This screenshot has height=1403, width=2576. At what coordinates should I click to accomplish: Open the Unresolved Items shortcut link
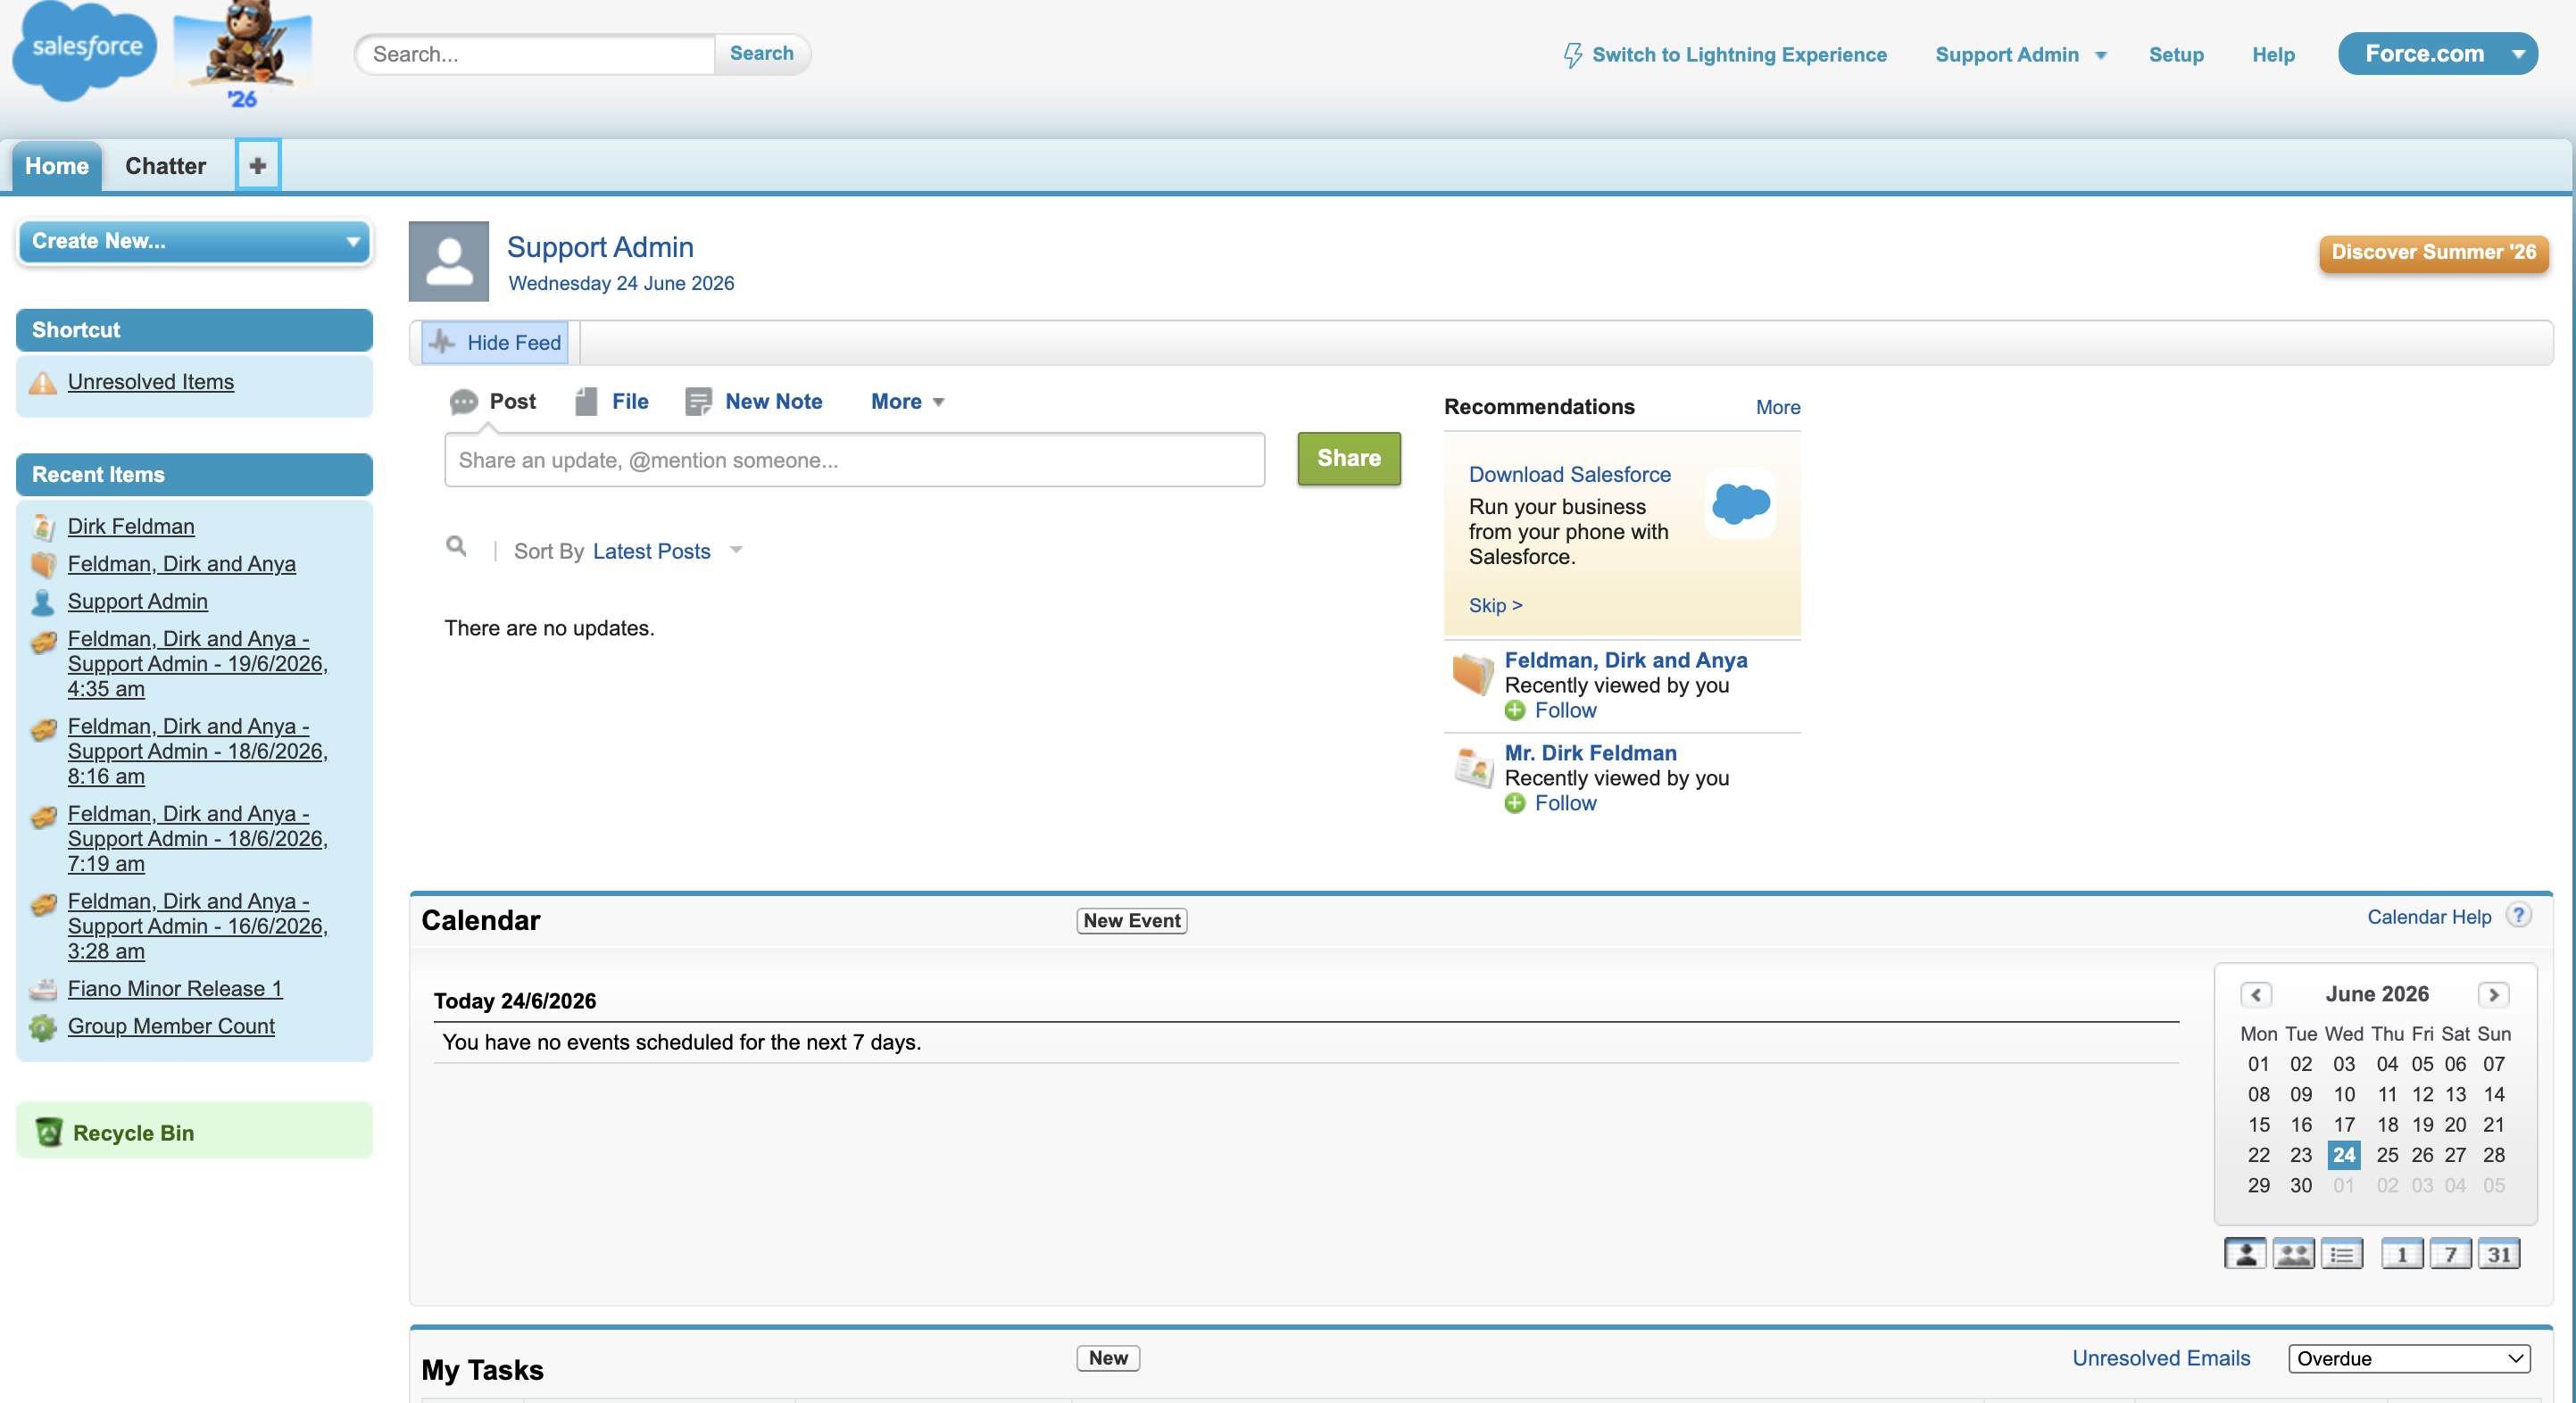coord(151,382)
